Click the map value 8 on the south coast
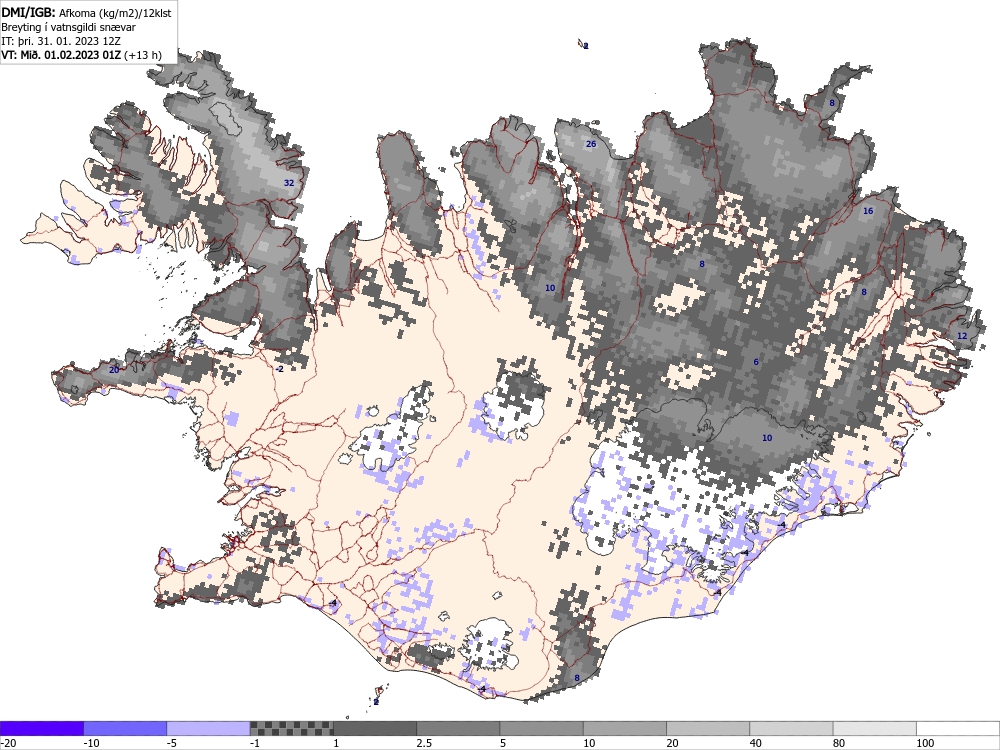The height and width of the screenshot is (750, 1000). point(577,678)
